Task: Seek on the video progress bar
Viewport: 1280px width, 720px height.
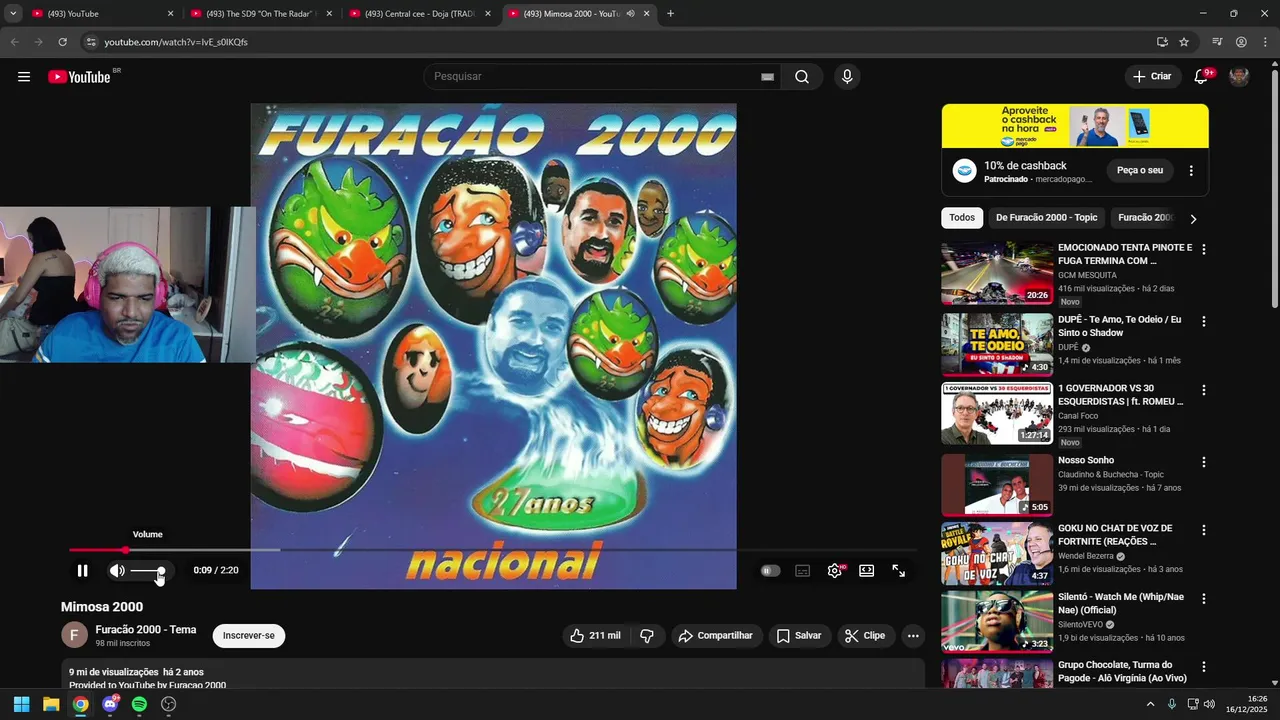Action: click(x=493, y=550)
